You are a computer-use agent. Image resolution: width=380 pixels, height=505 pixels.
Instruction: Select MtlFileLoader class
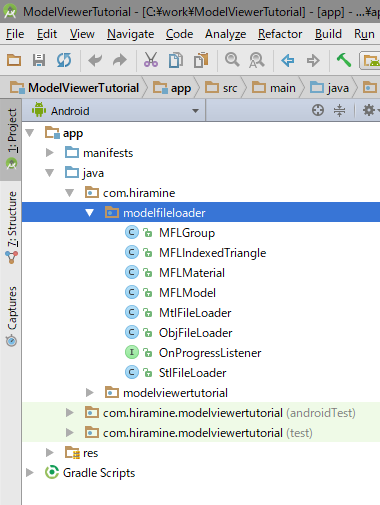(195, 313)
